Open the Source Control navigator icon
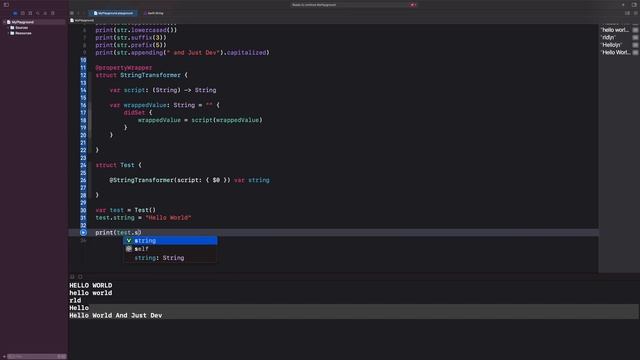640x360 pixels. (22, 13)
